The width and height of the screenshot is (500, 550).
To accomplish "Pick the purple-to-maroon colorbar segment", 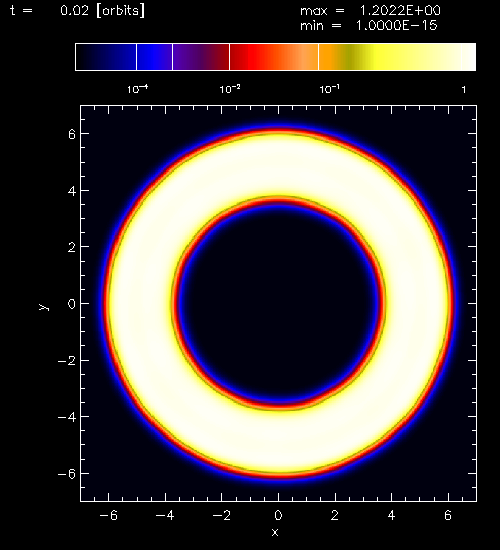I will tap(201, 57).
